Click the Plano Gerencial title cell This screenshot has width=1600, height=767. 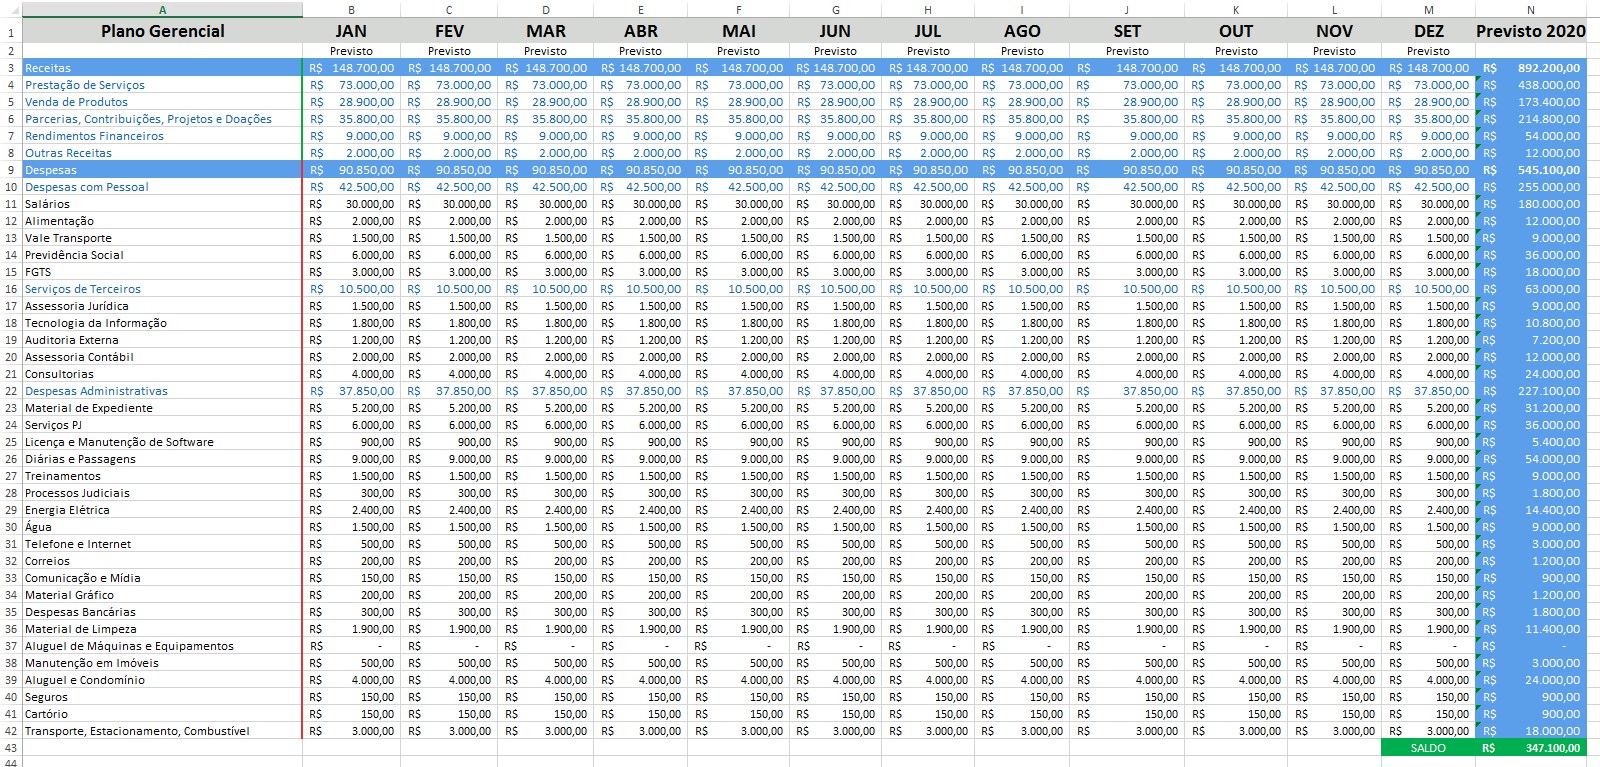point(162,31)
